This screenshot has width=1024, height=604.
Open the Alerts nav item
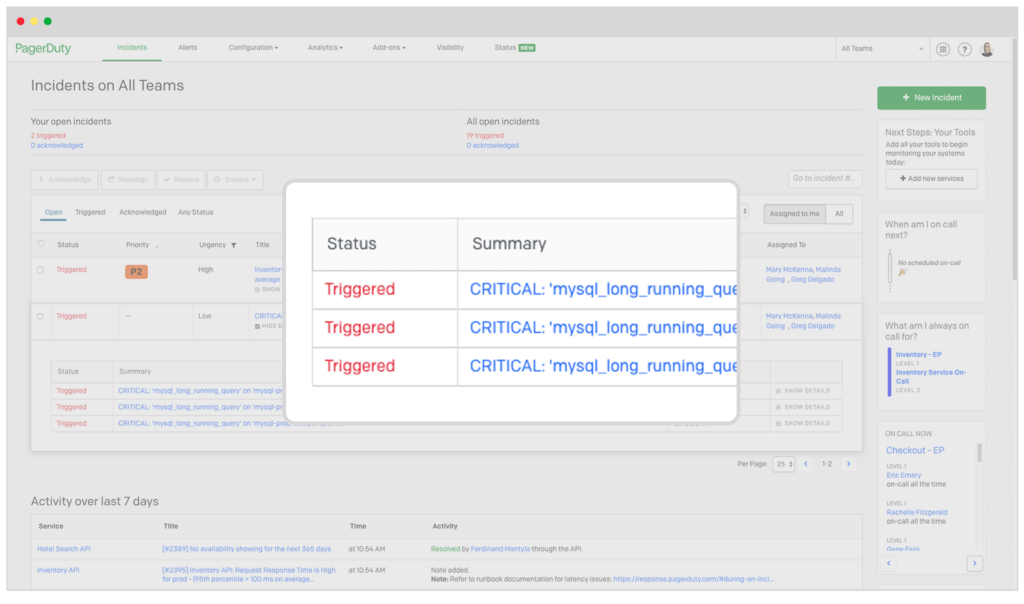(187, 48)
